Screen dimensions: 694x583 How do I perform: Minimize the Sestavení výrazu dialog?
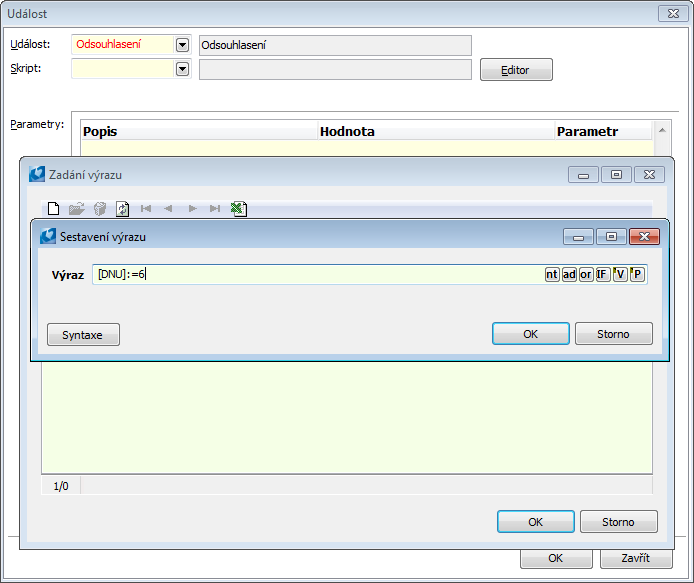578,236
